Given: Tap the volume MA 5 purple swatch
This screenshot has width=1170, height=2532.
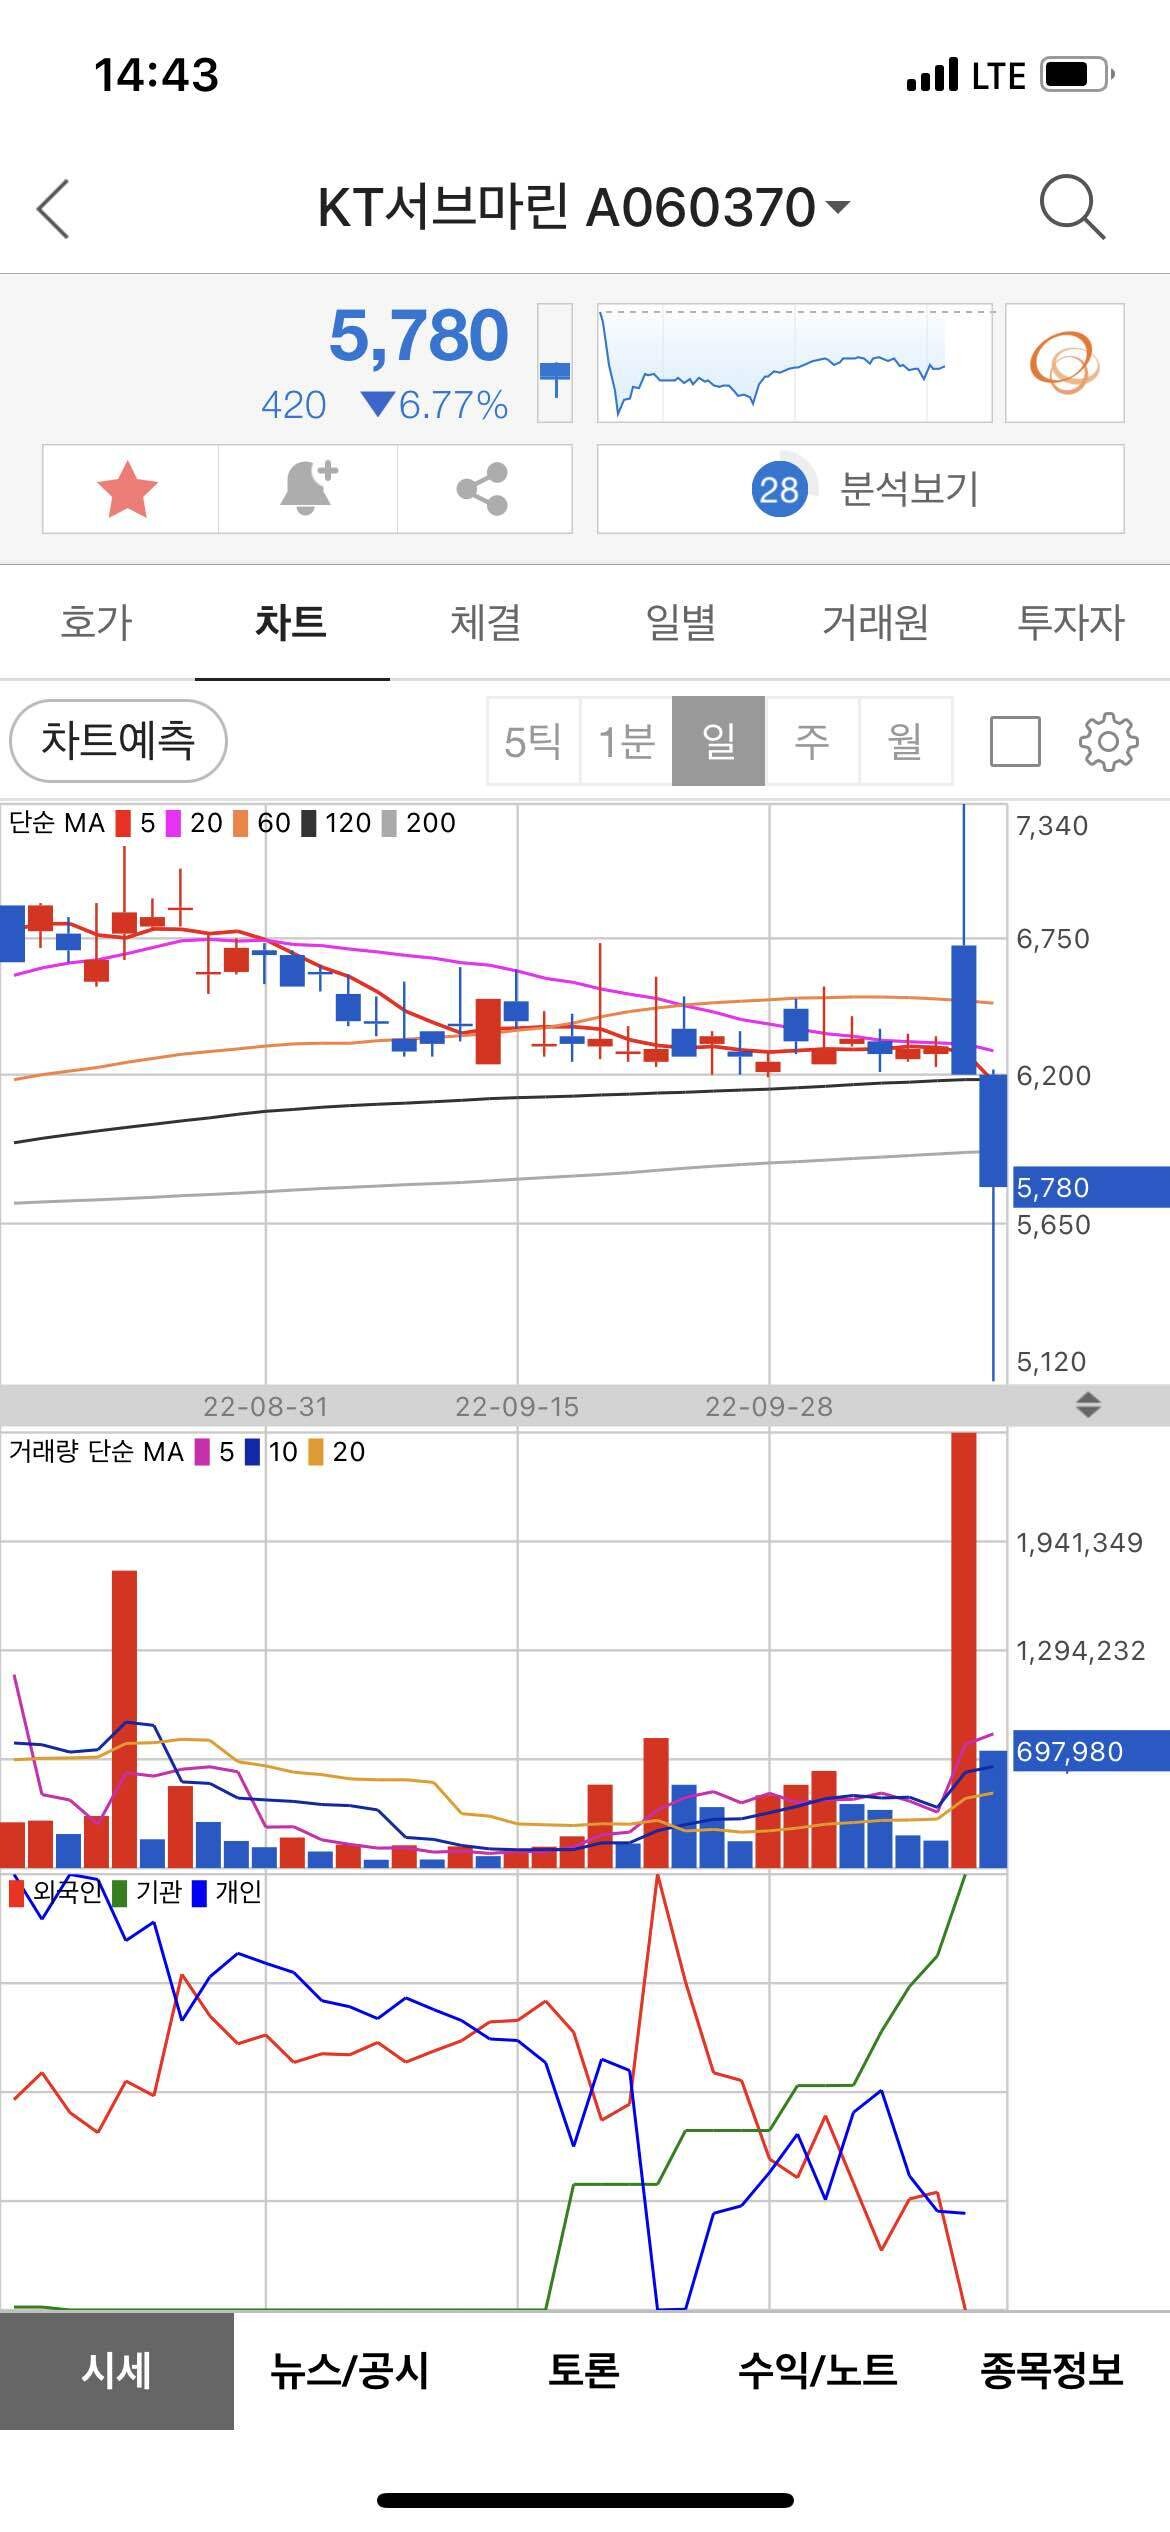Looking at the screenshot, I should [203, 1452].
